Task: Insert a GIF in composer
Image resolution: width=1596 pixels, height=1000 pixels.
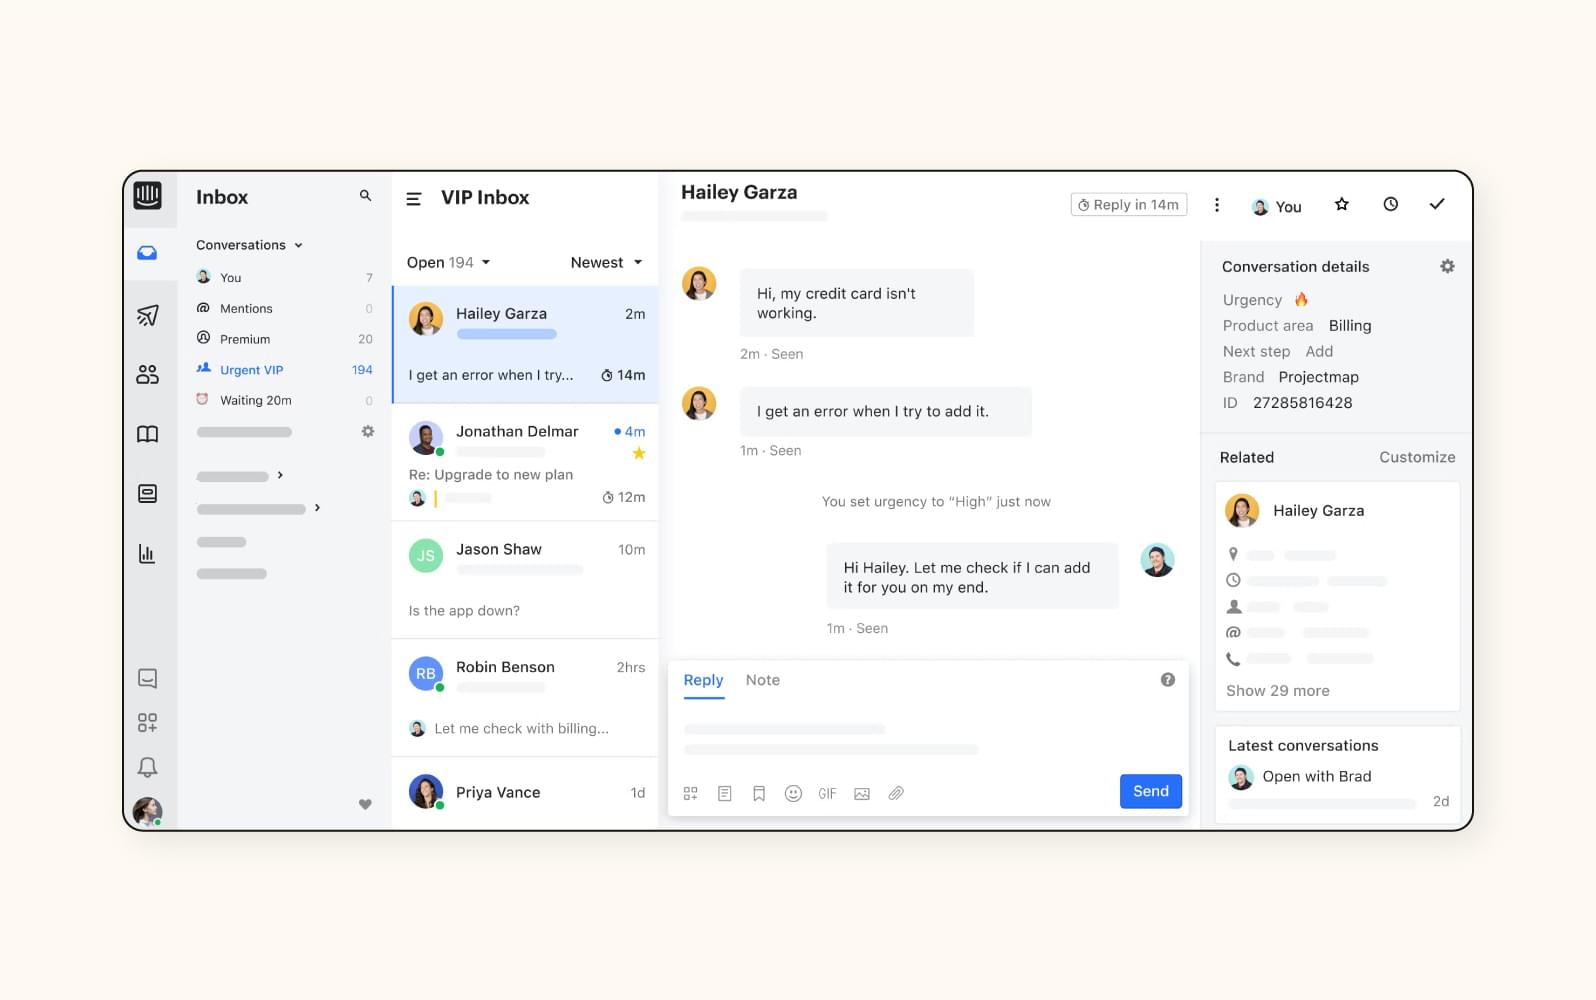Action: [827, 794]
